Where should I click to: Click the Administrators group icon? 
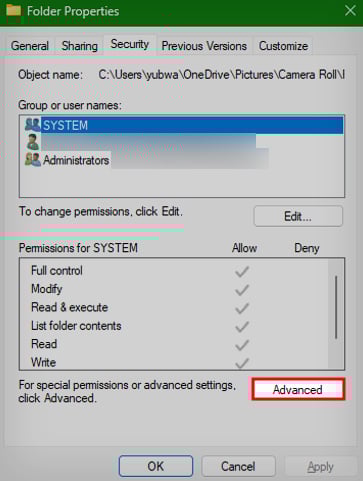[33, 160]
